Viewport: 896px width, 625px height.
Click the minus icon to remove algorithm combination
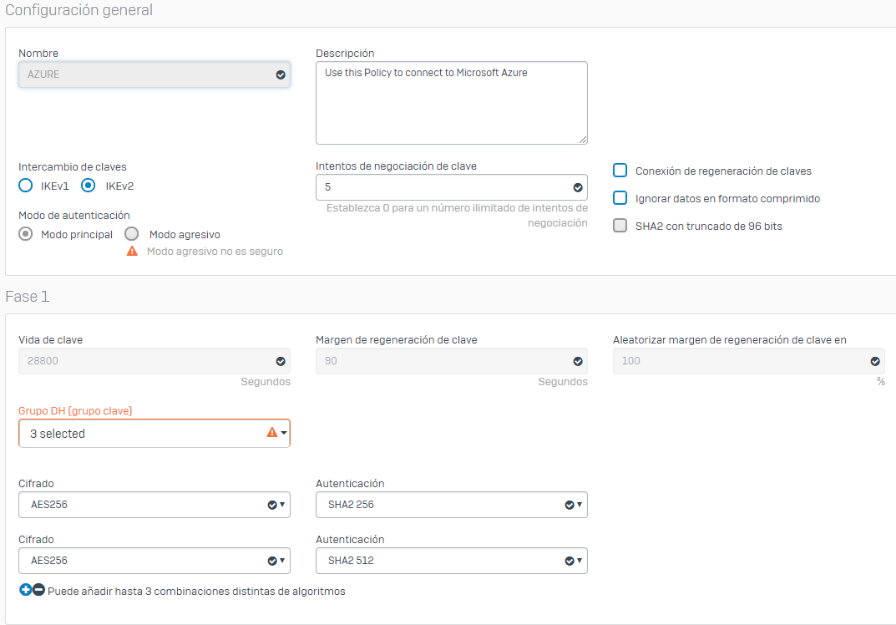pyautogui.click(x=38, y=590)
